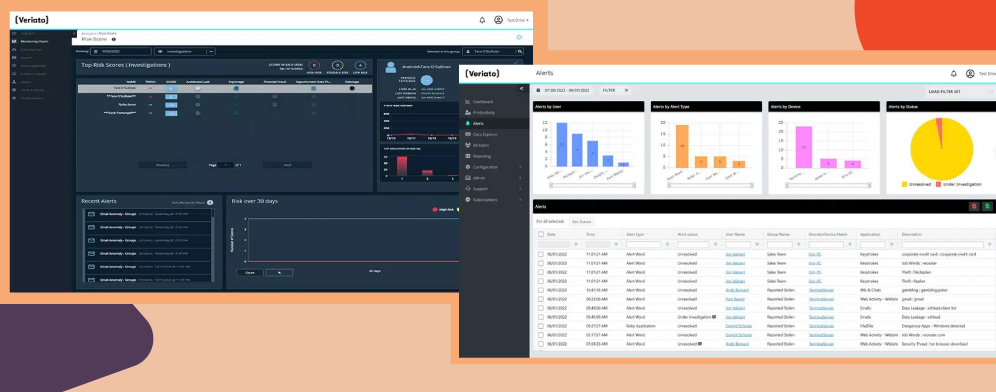This screenshot has width=996, height=392.
Task: Click the left handle of the Alerts by User range slider
Action: click(x=551, y=185)
